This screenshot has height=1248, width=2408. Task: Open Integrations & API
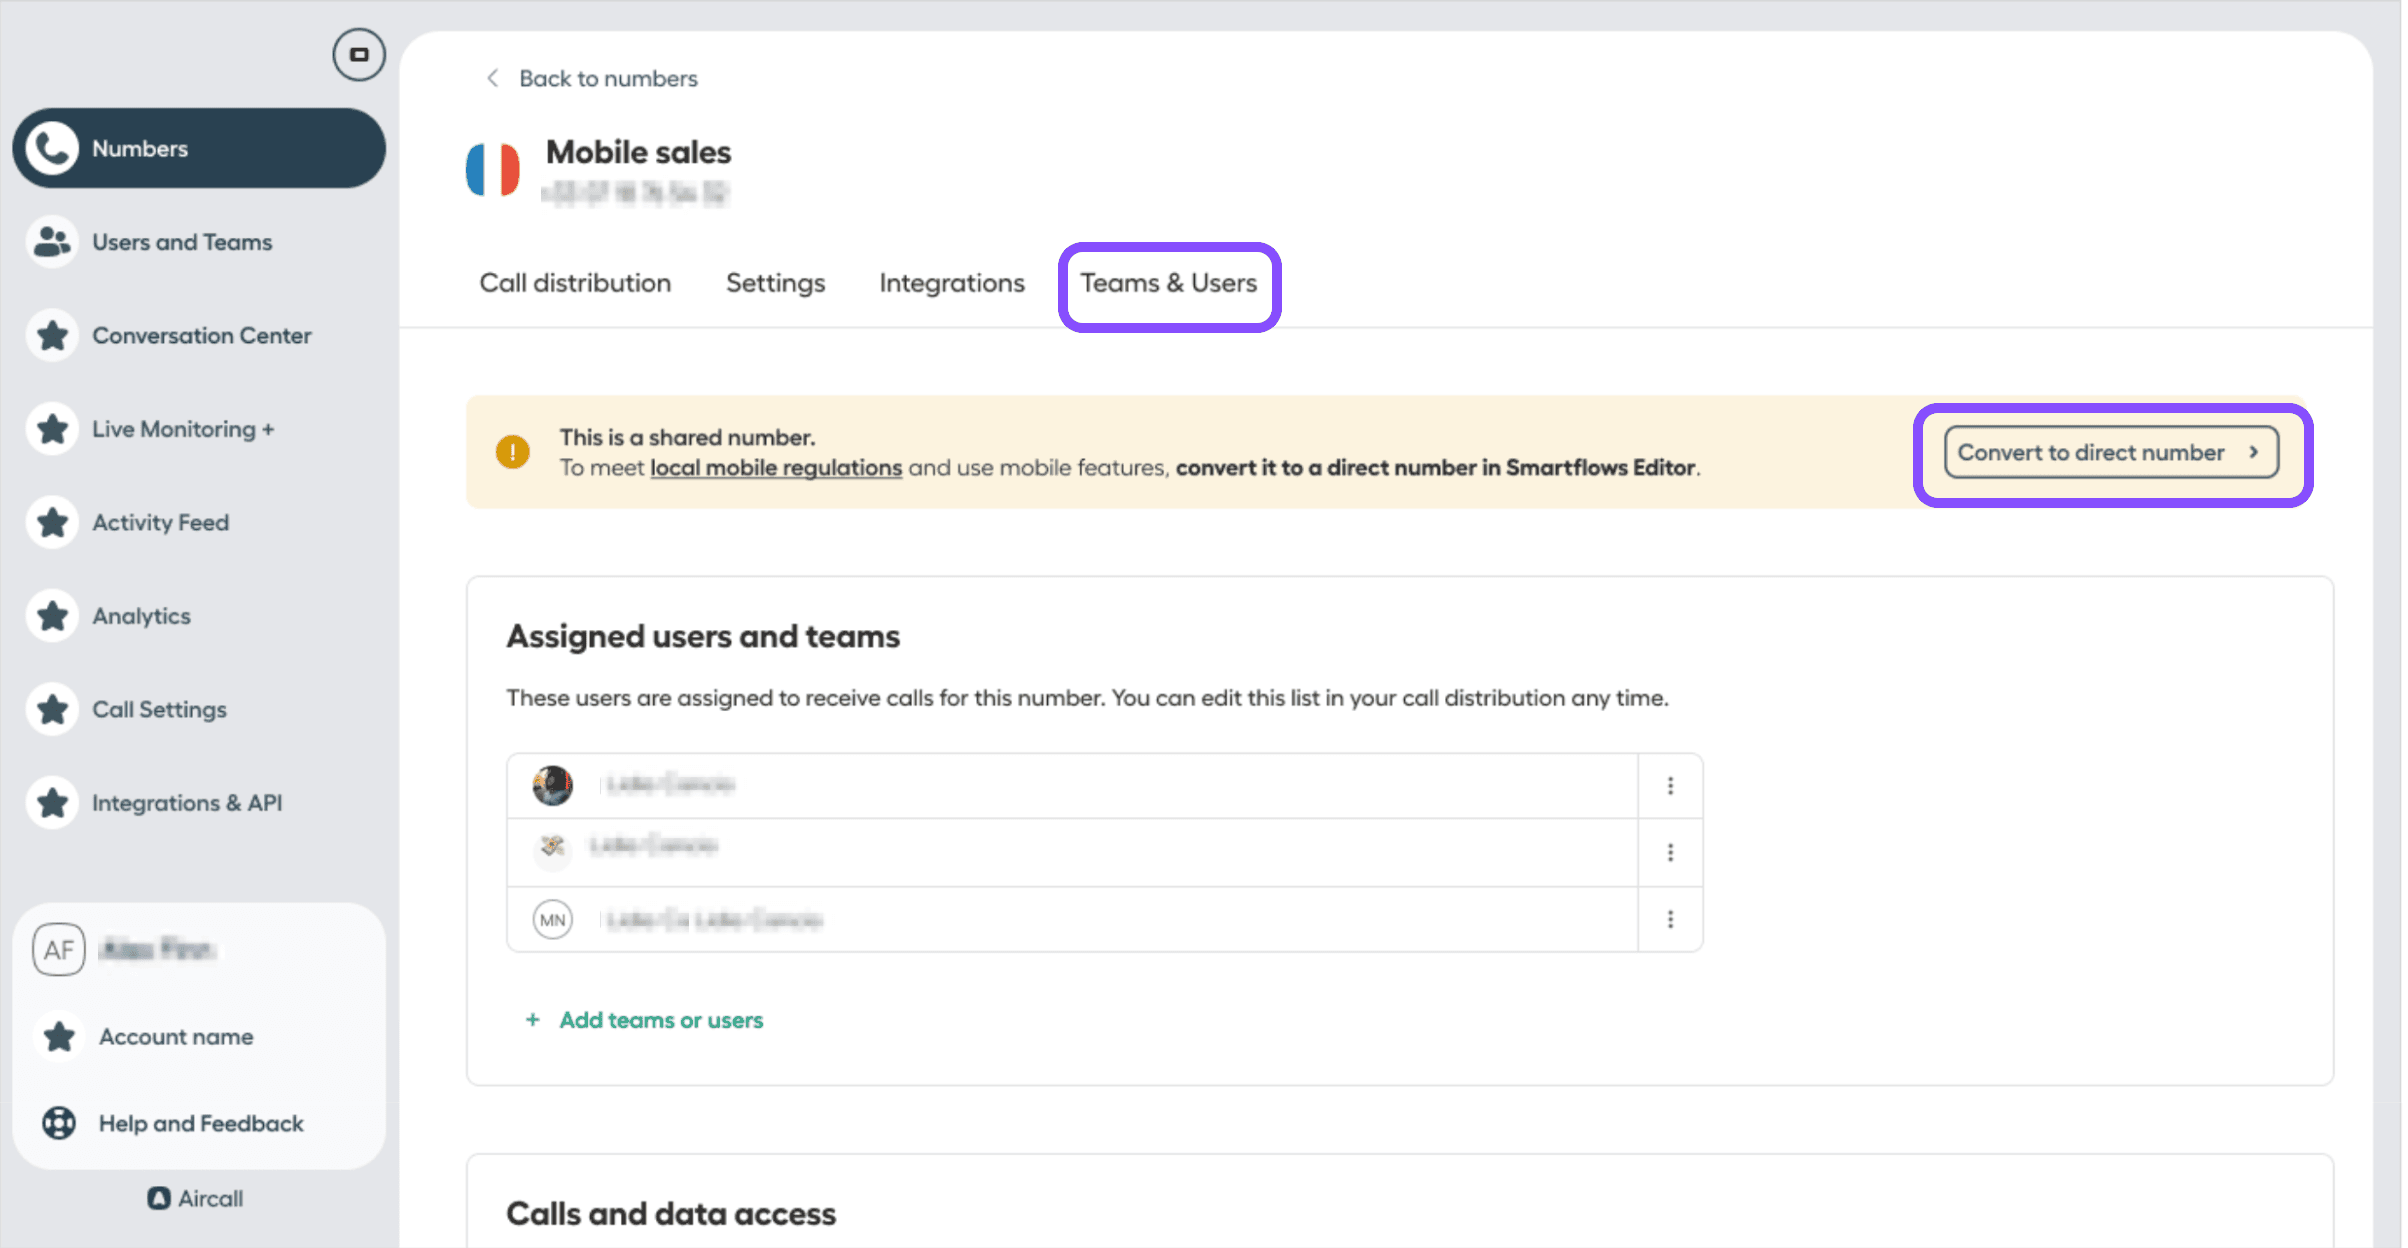[187, 801]
